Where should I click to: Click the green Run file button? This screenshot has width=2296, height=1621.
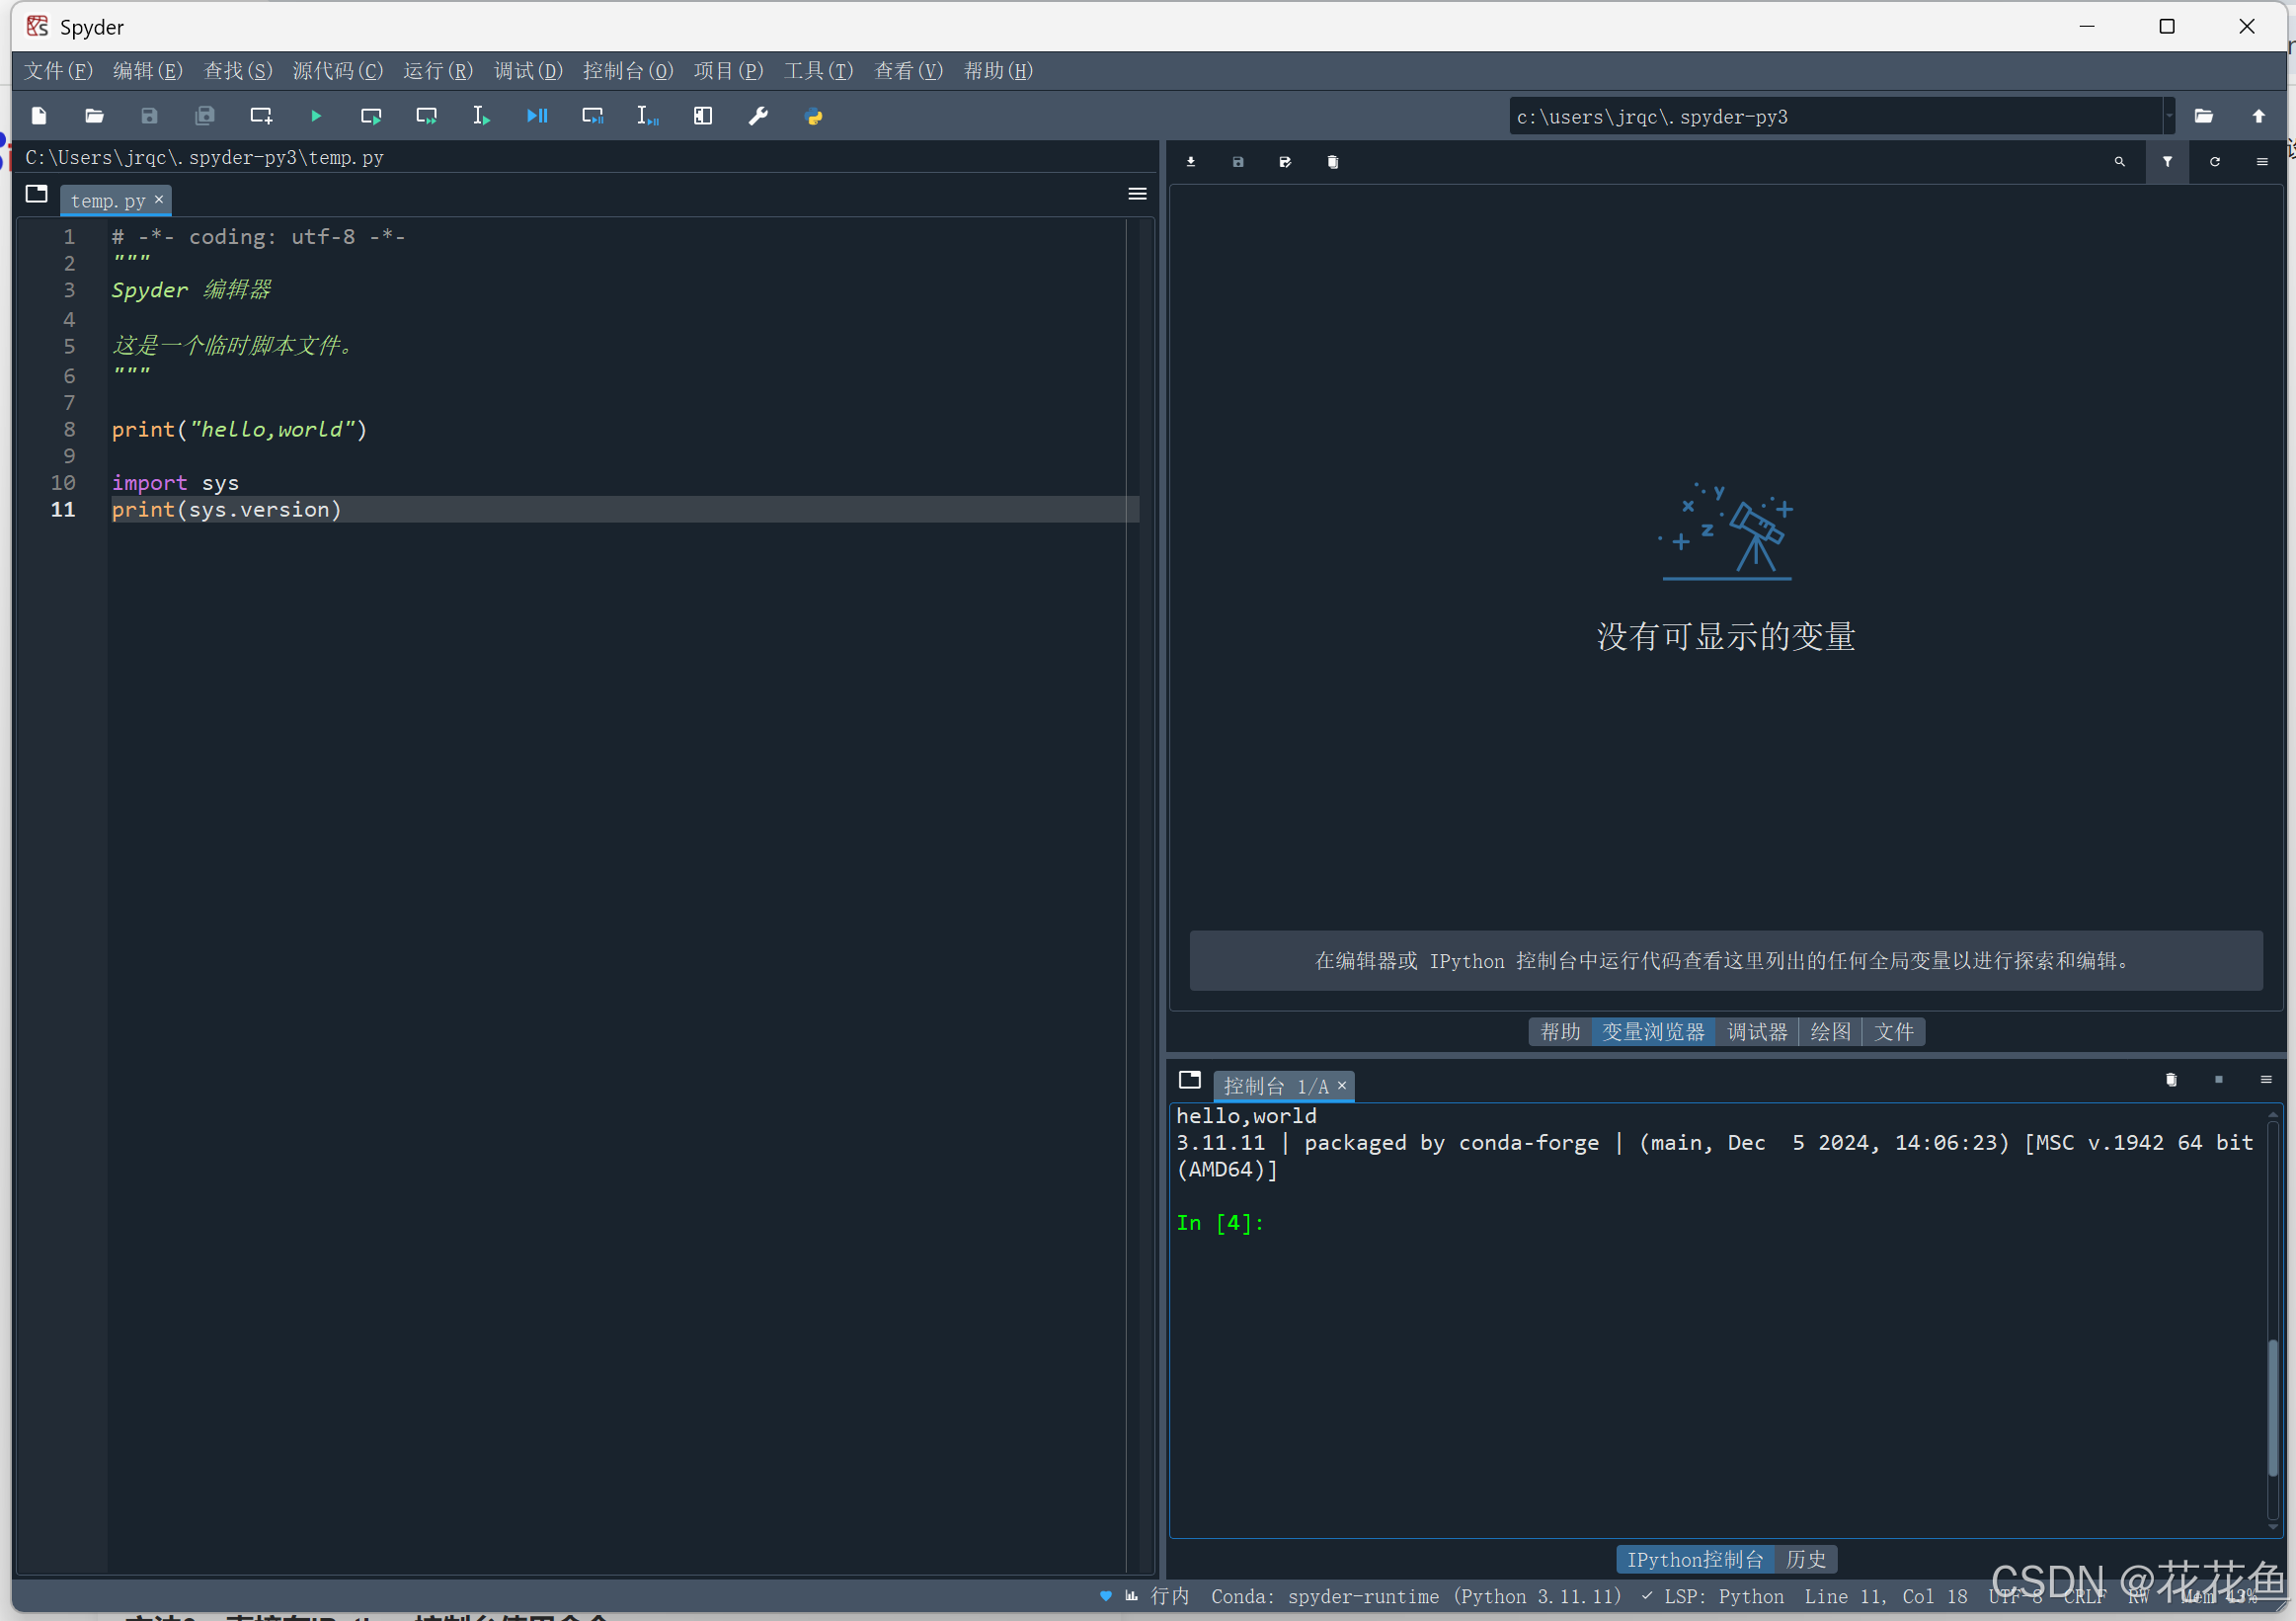(316, 116)
